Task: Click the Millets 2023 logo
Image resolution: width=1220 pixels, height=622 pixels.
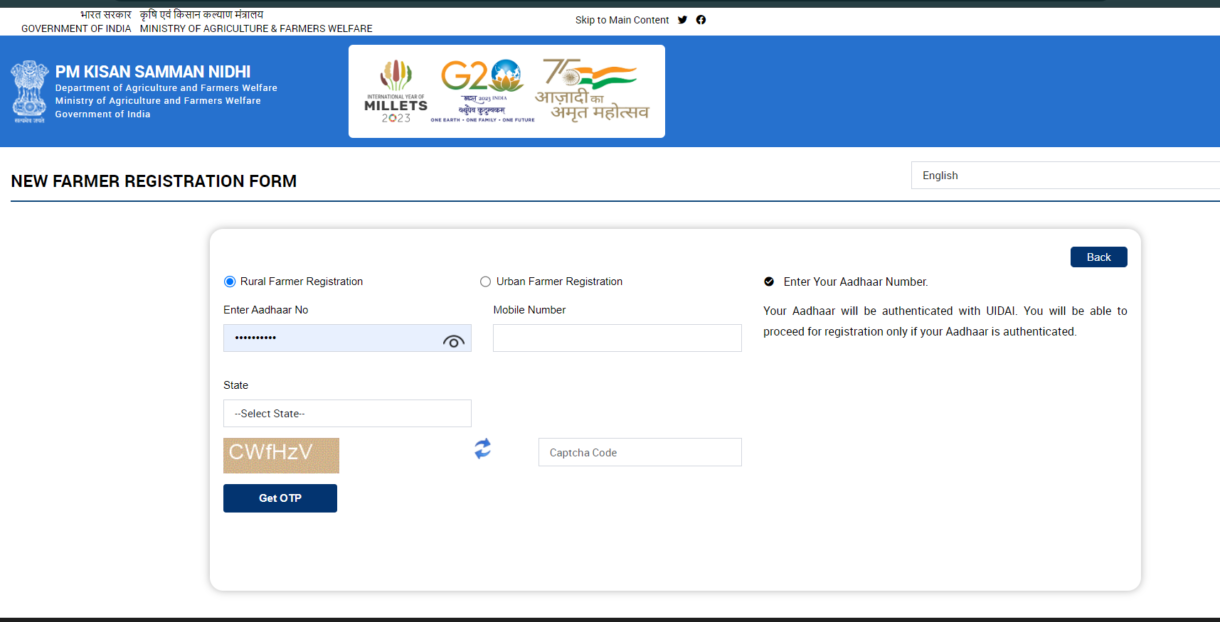Action: (x=395, y=92)
